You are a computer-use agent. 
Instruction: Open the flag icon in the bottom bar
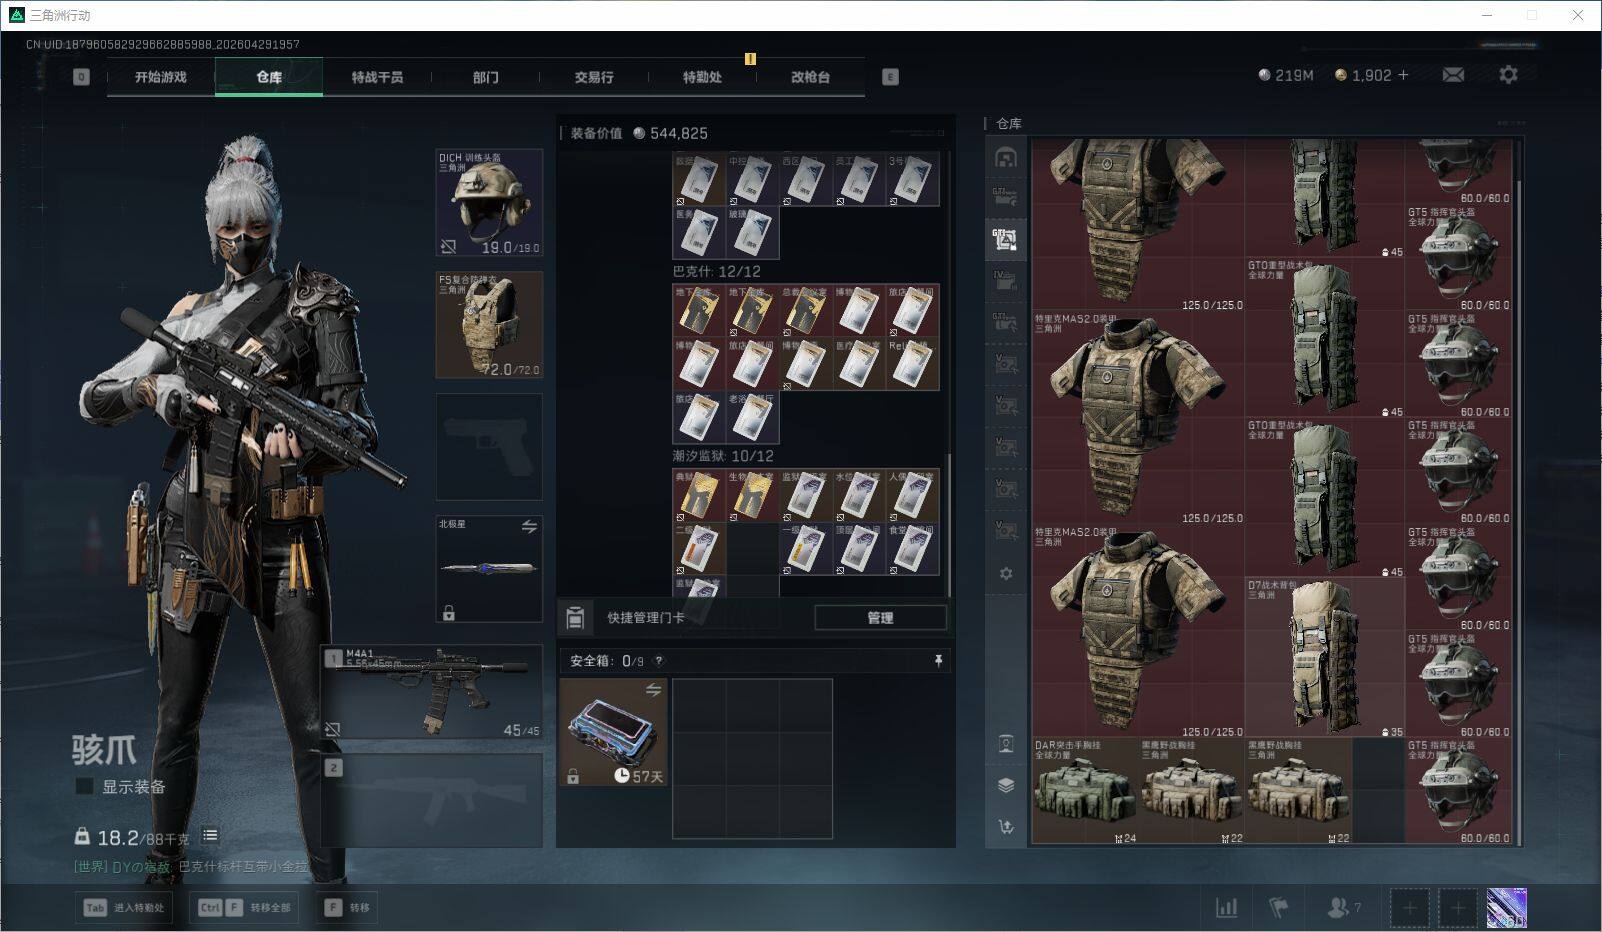pos(1278,907)
